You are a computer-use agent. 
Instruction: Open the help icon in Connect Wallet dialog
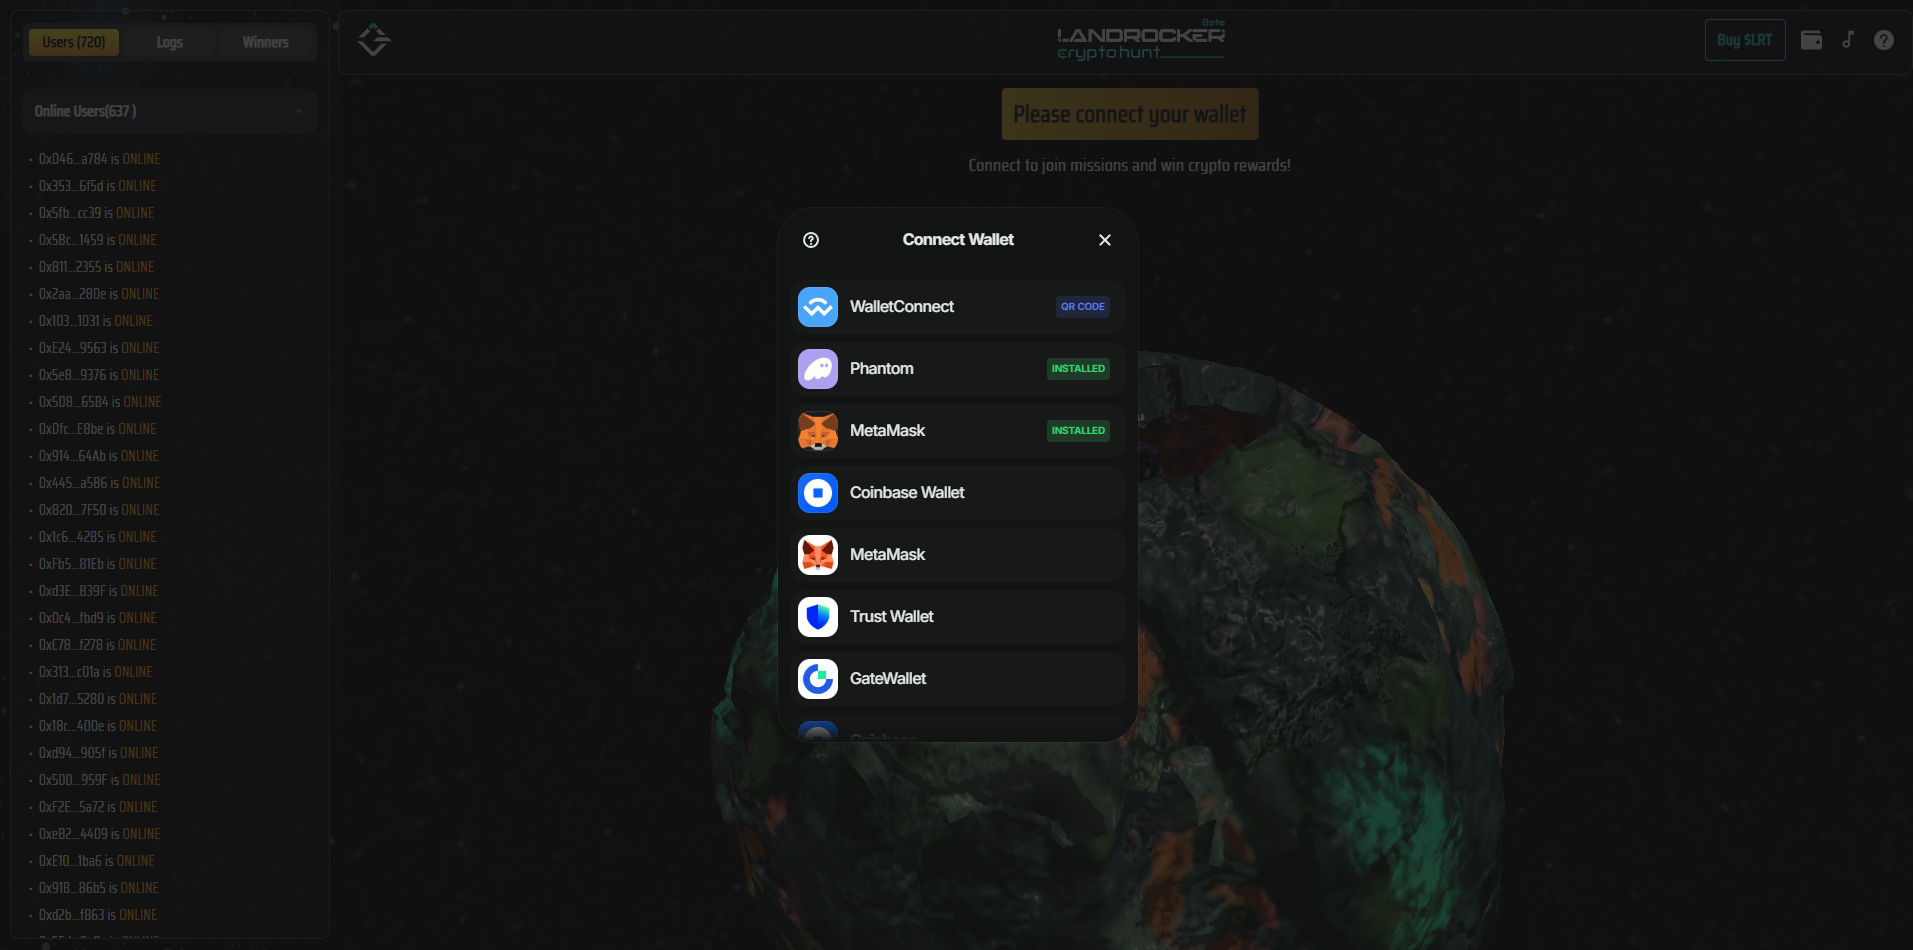click(x=811, y=240)
